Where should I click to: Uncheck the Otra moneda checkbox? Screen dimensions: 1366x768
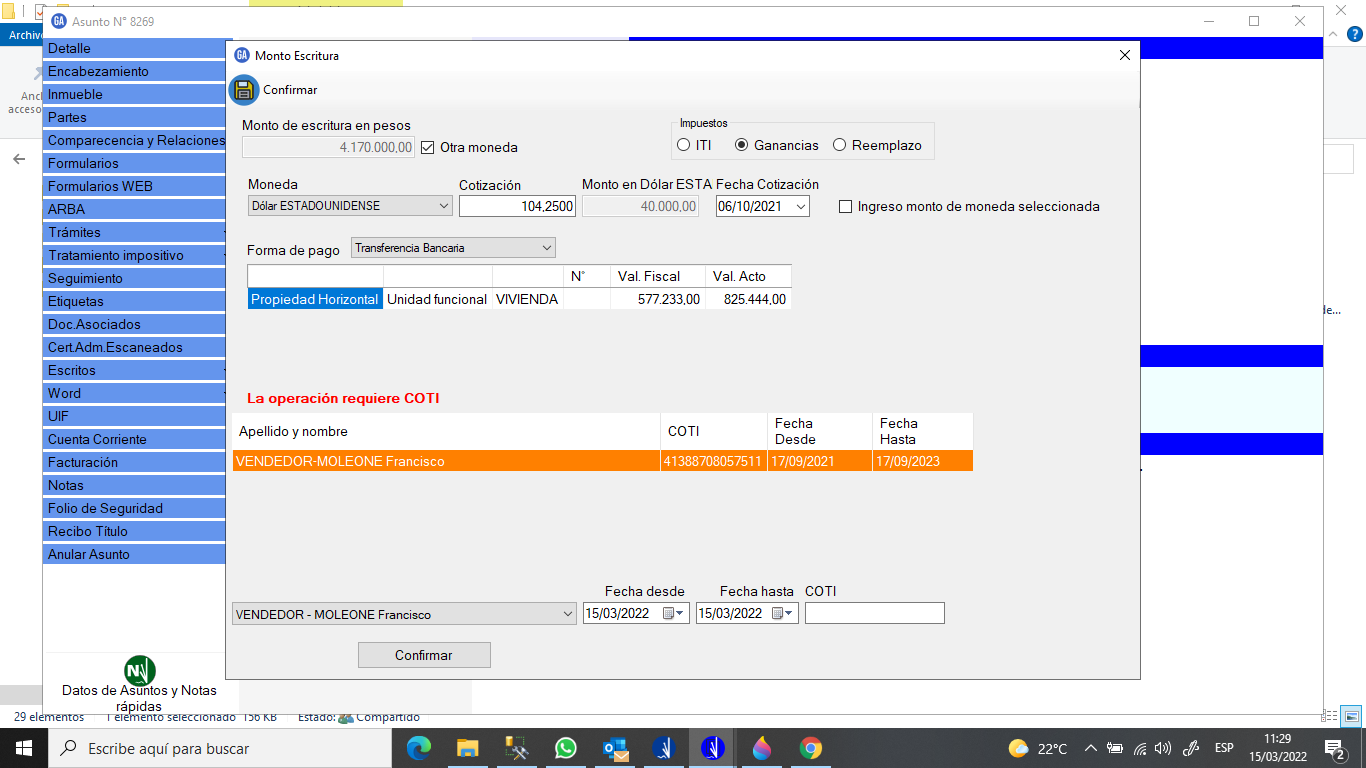(428, 147)
